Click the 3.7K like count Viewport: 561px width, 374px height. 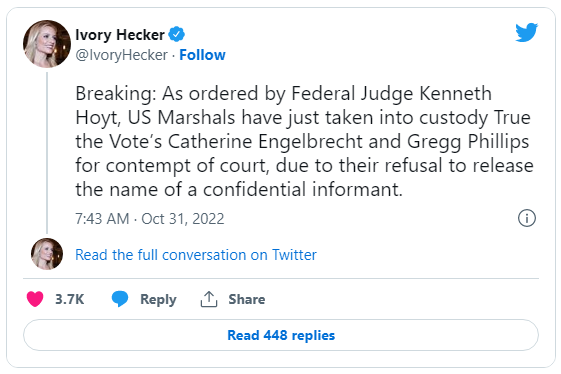(69, 299)
